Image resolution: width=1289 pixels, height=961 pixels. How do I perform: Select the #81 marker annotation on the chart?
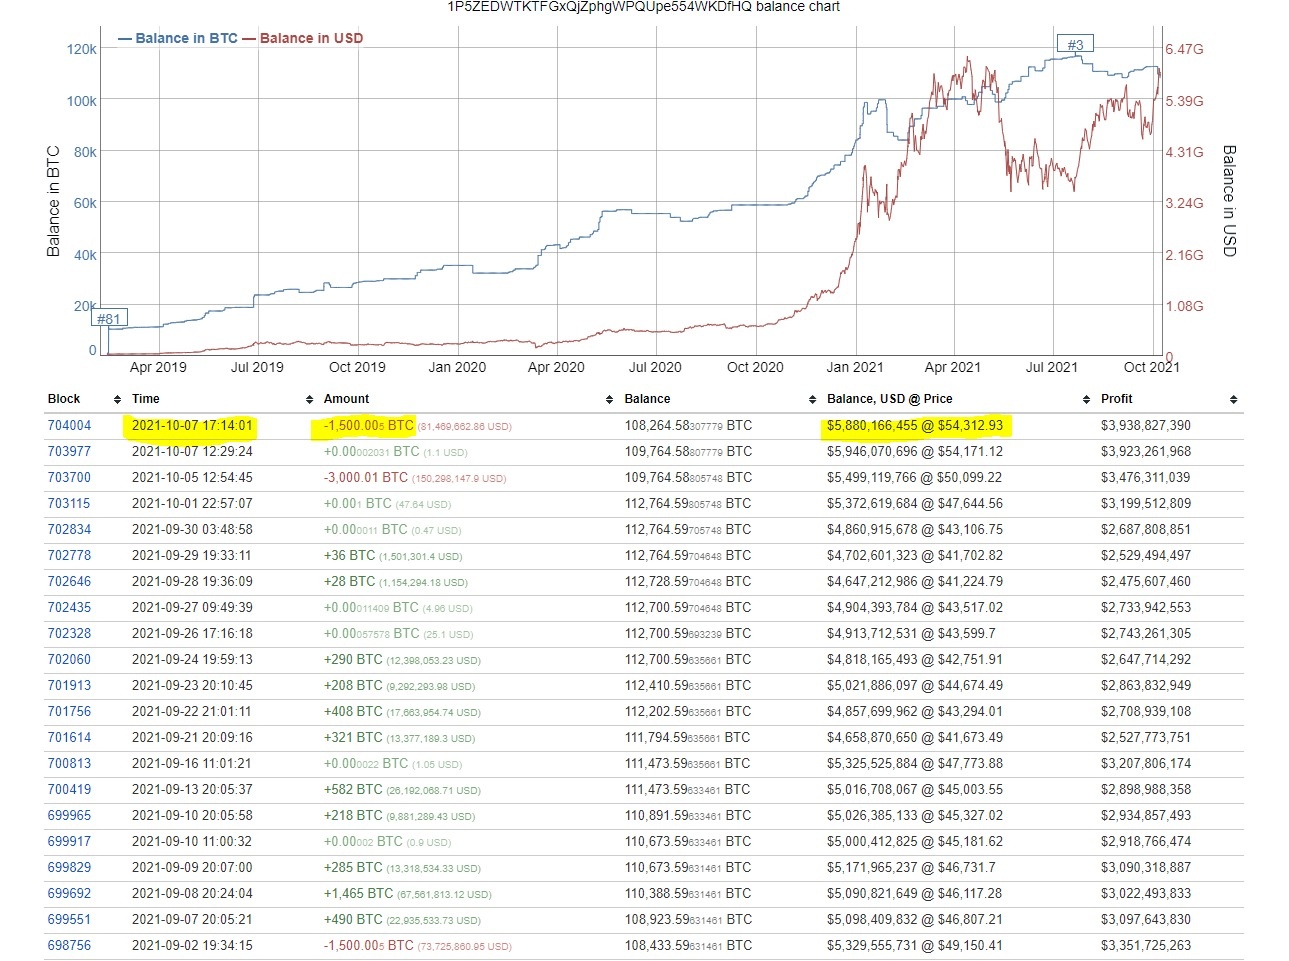tap(110, 318)
